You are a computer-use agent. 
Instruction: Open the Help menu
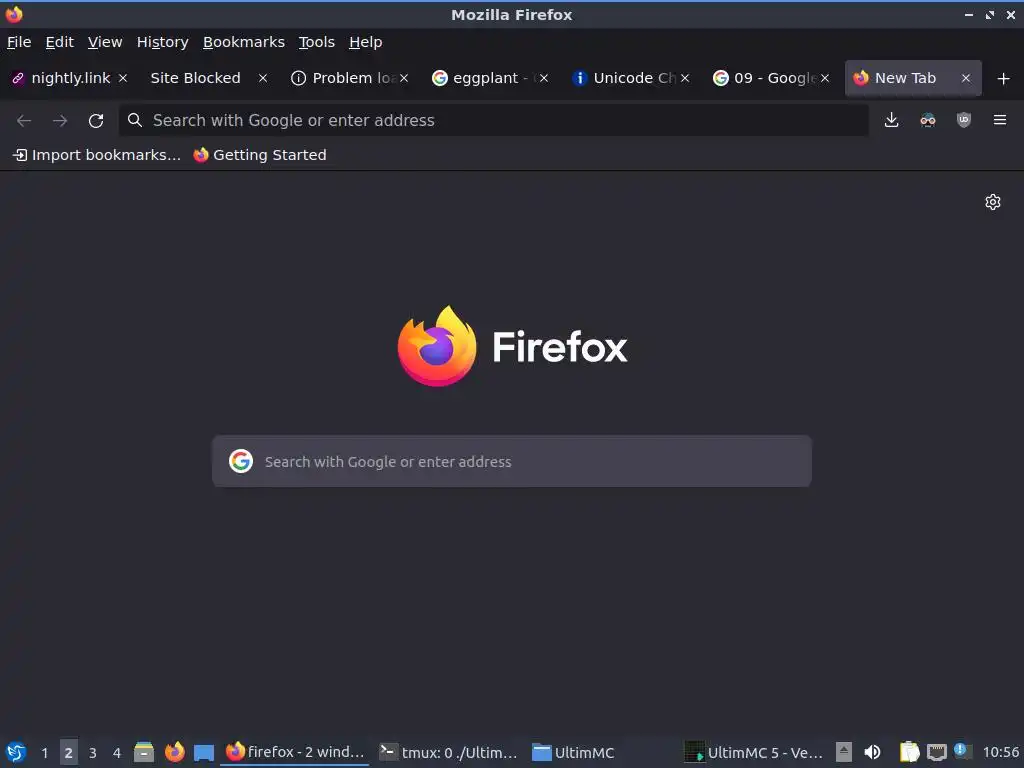point(366,42)
